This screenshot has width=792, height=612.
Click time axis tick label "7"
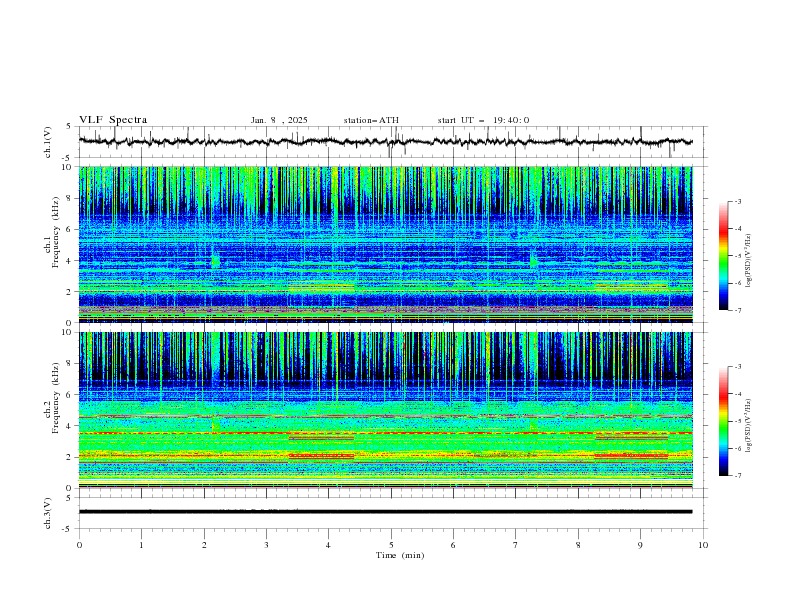(516, 545)
